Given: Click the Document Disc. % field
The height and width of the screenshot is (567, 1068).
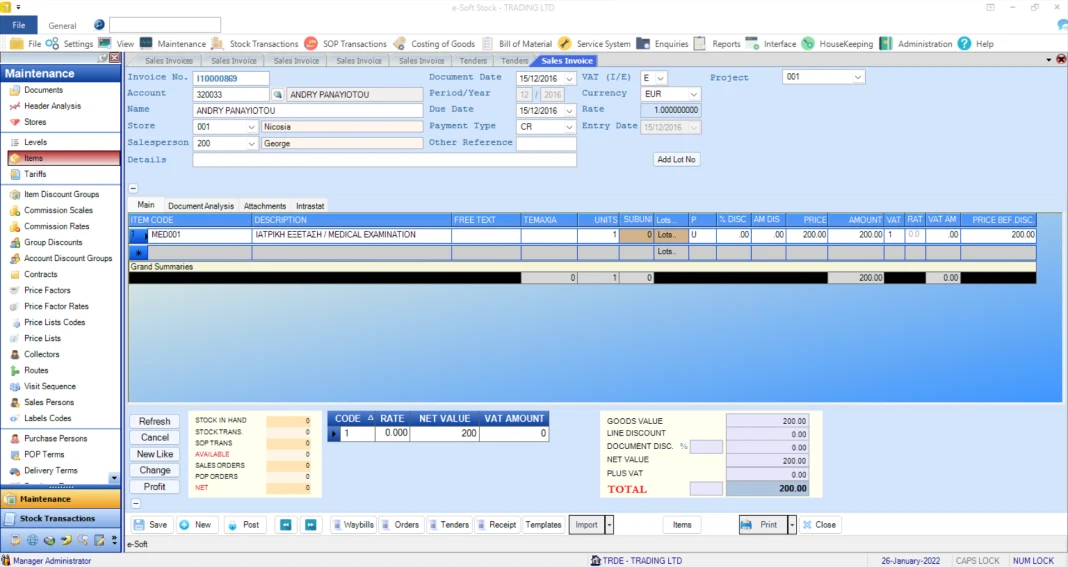Looking at the screenshot, I should tap(706, 447).
